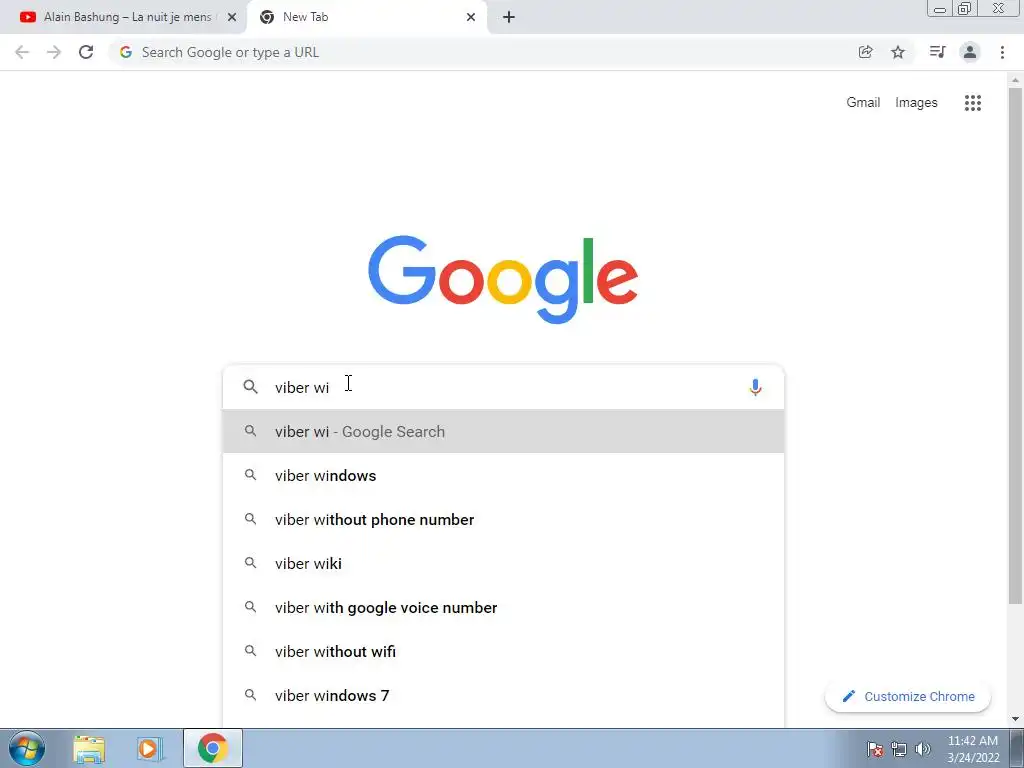Reload the page
The height and width of the screenshot is (768, 1024).
[x=86, y=52]
